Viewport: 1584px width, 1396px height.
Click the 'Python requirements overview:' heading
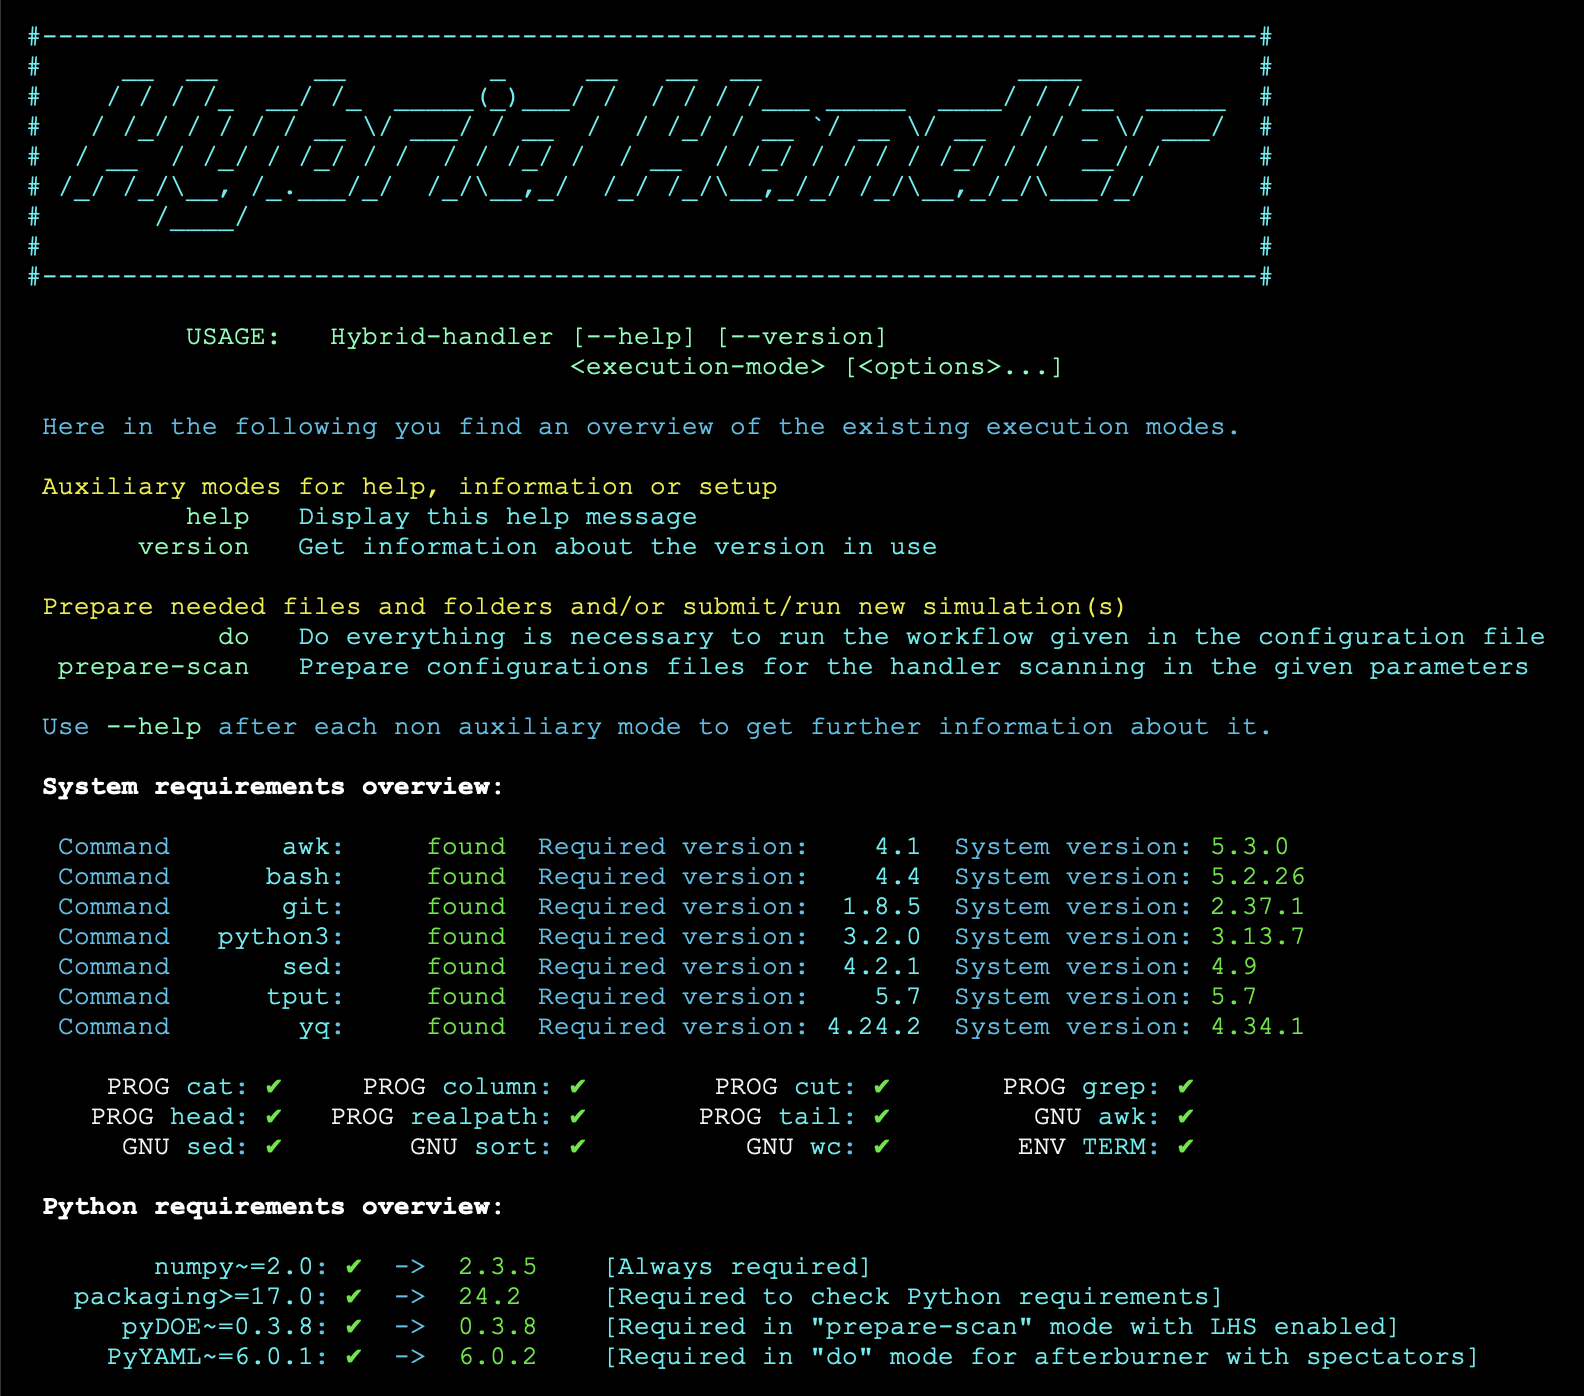pos(273,1207)
